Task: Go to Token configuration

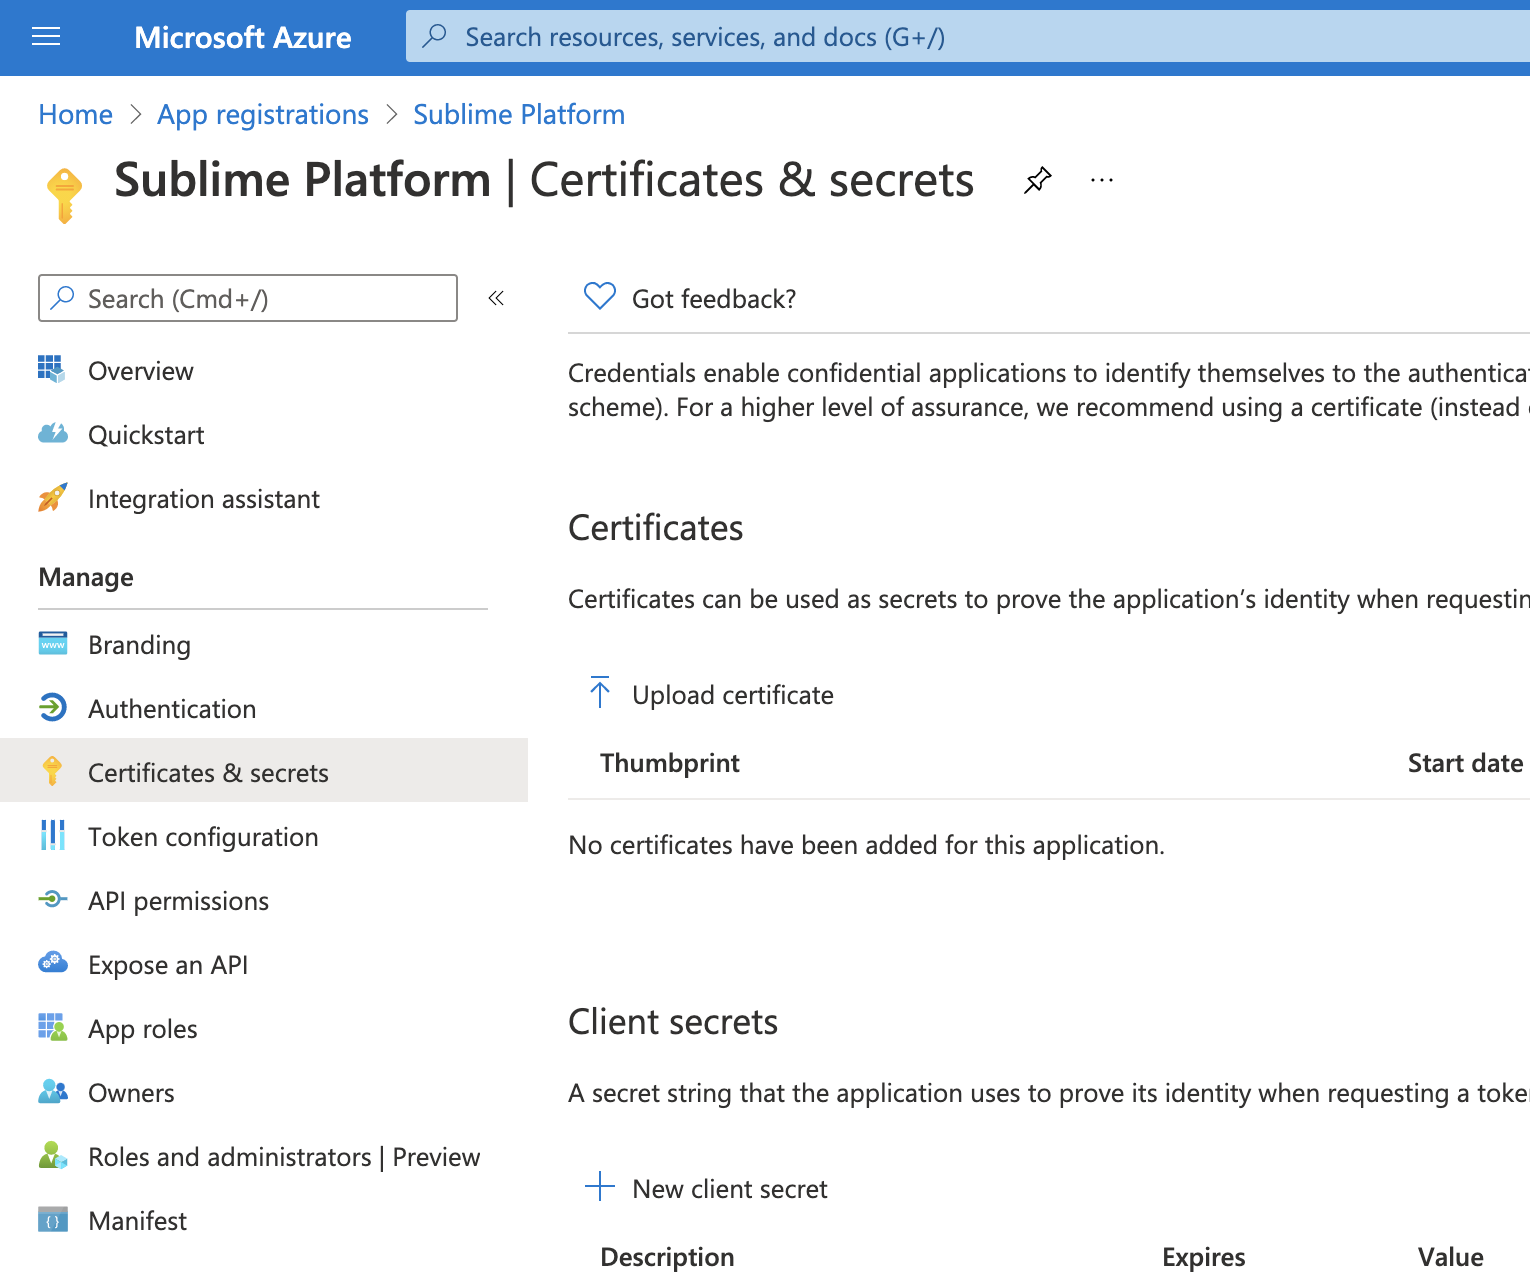Action: coord(203,837)
